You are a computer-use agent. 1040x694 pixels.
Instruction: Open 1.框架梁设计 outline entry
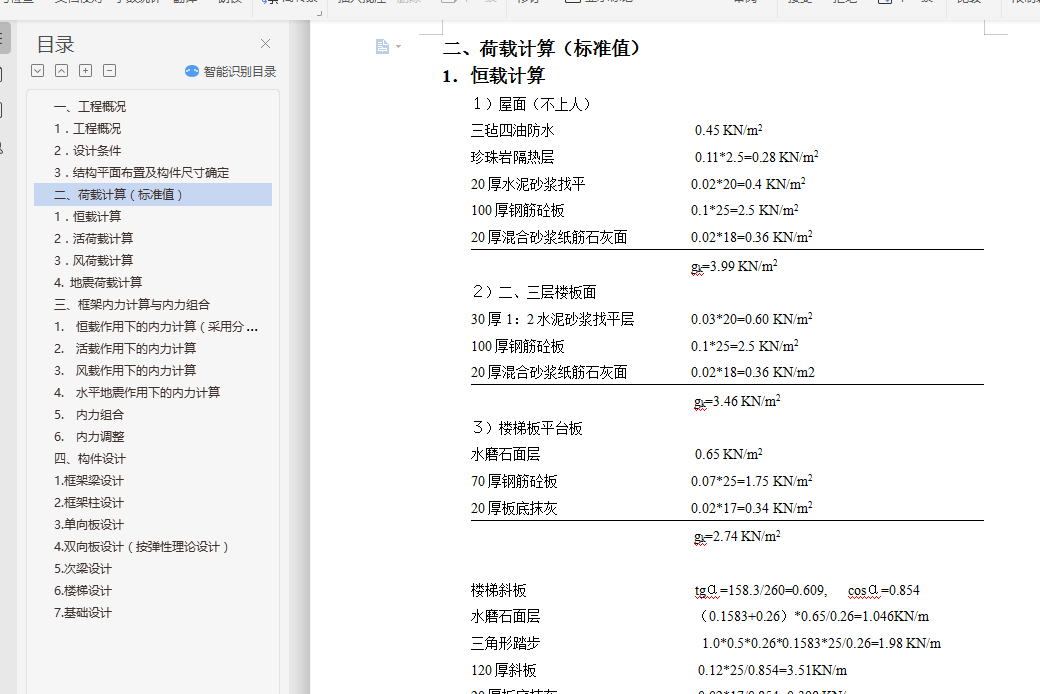pyautogui.click(x=89, y=480)
